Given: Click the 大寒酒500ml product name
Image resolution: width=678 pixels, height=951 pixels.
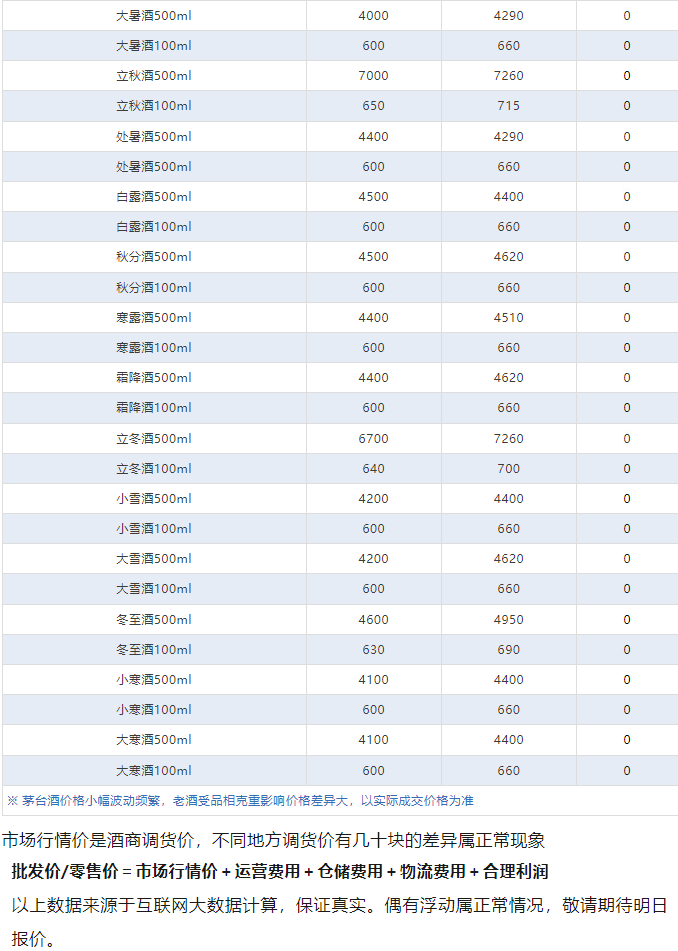Looking at the screenshot, I should coord(154,739).
